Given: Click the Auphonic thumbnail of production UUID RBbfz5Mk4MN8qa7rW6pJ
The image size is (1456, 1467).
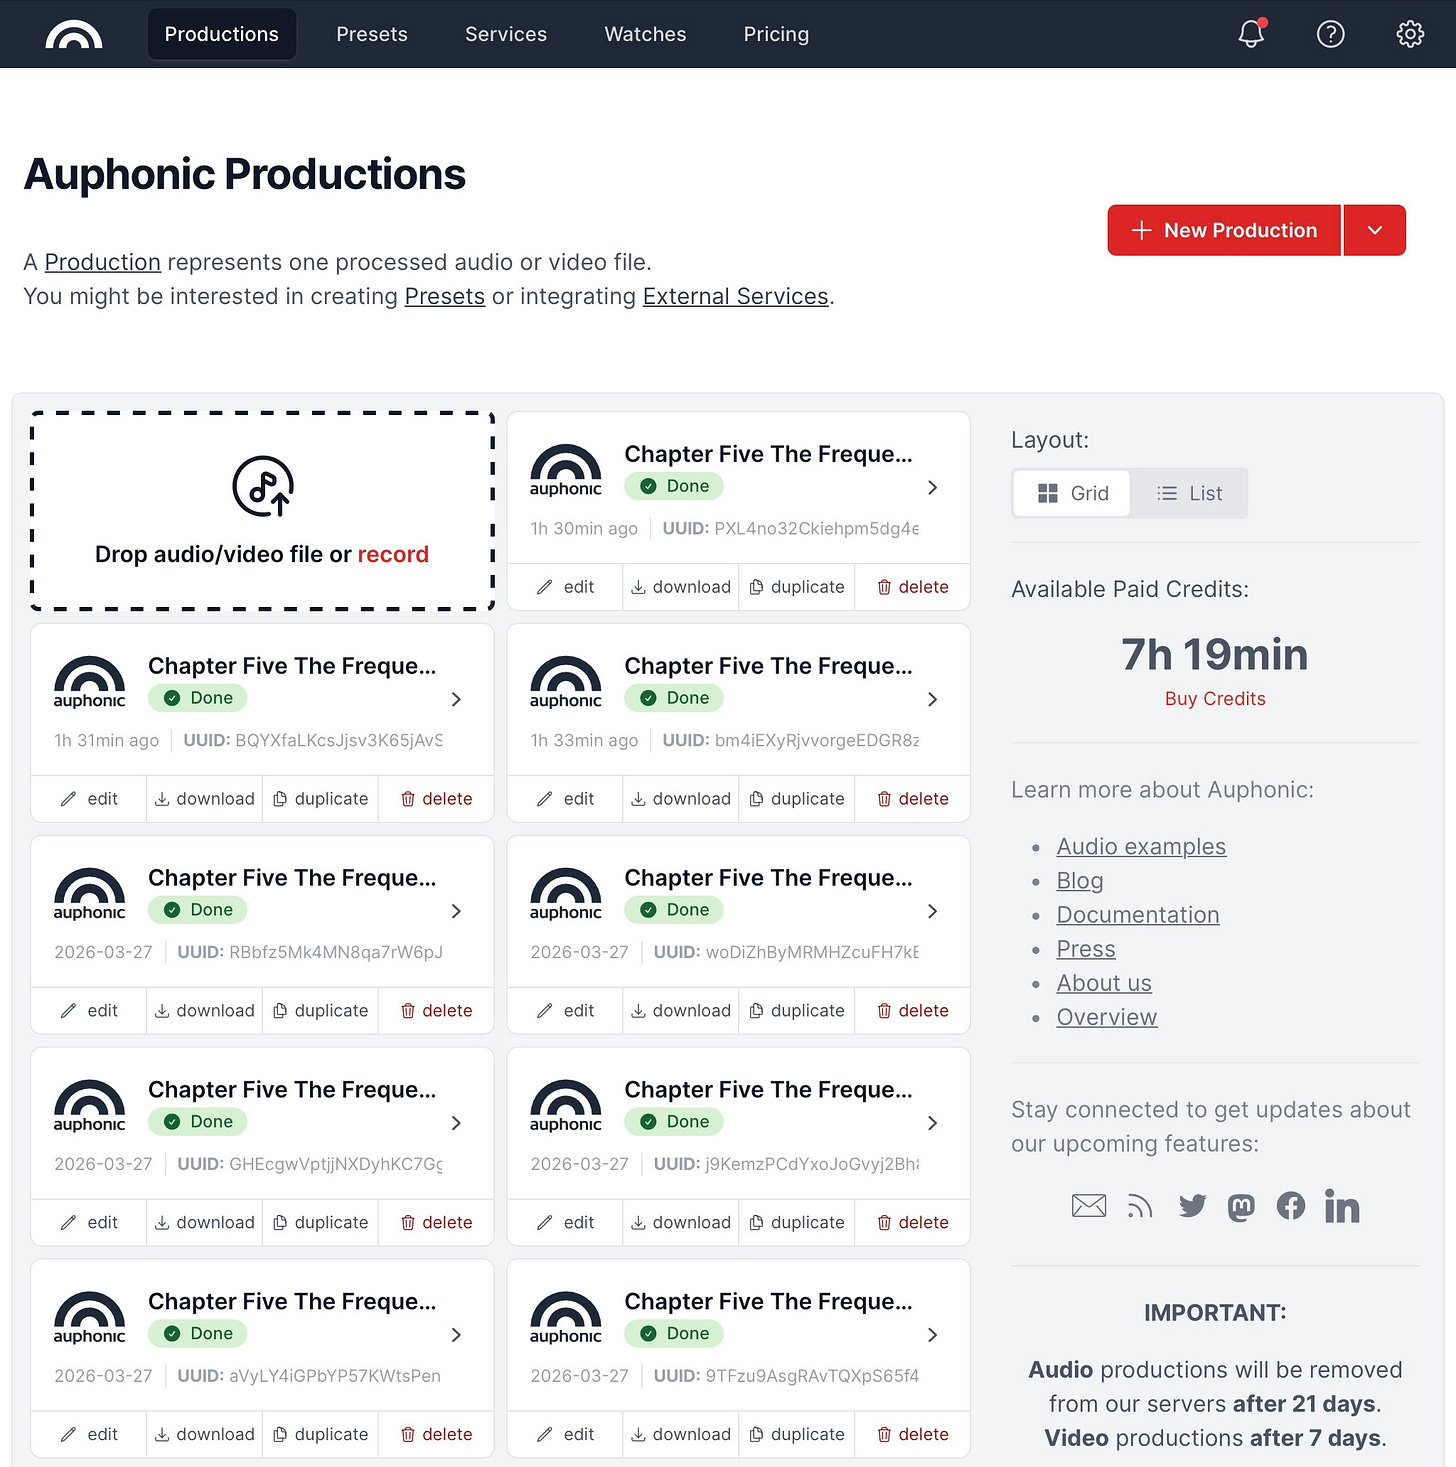Looking at the screenshot, I should coord(90,894).
